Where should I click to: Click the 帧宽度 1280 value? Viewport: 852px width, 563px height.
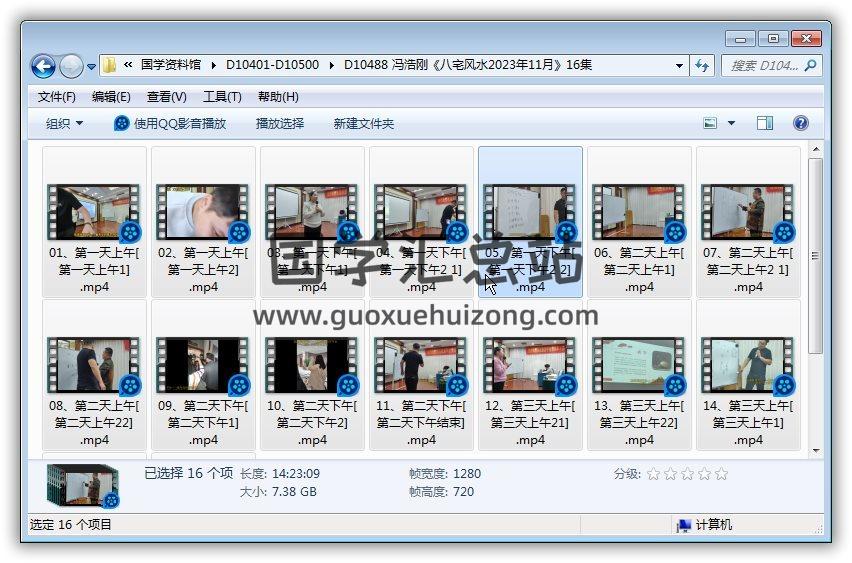point(467,474)
